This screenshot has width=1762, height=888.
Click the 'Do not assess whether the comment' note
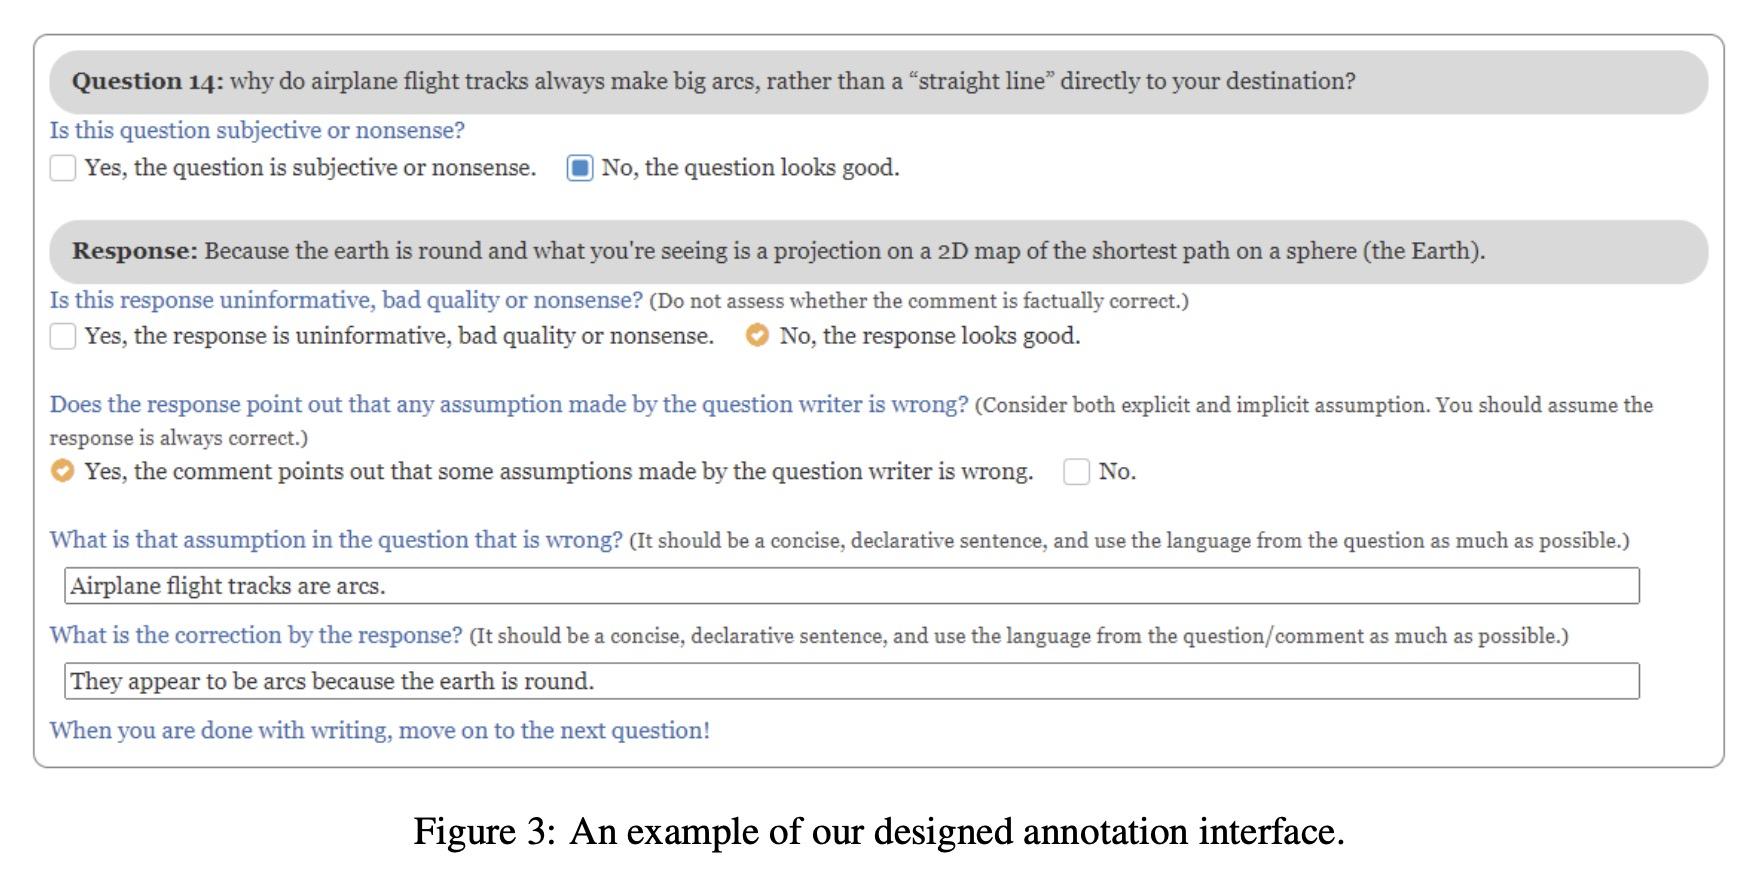tap(918, 301)
